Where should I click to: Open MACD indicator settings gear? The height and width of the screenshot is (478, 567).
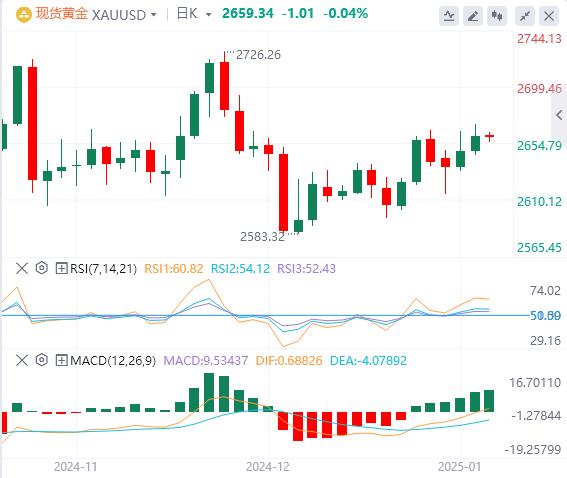pos(42,360)
